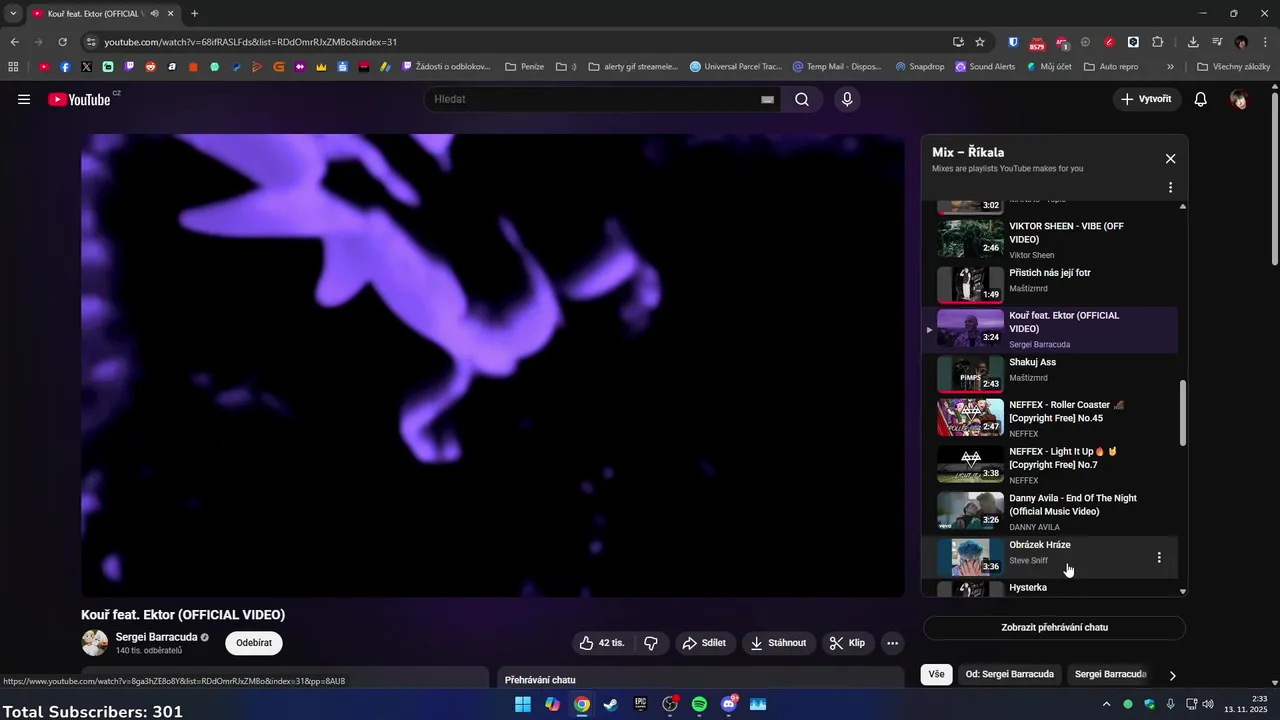Open the Bitwarden extension icon

coord(1013,42)
